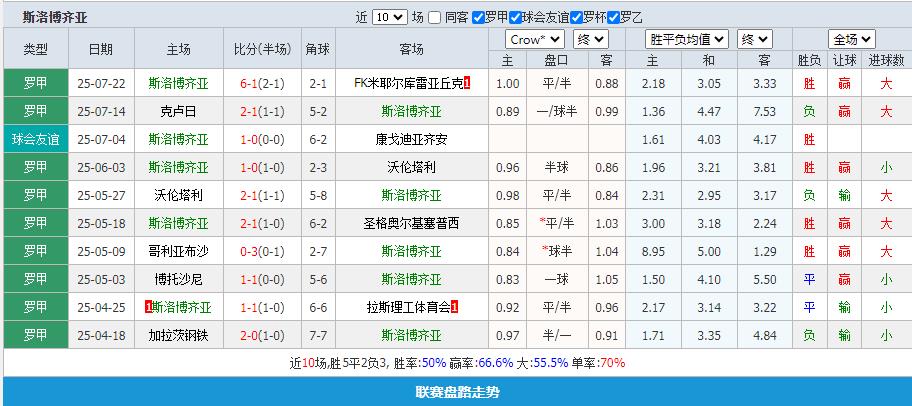Click red card badge before 斯洛博齐亚 on 25-04-25
The image size is (912, 406).
click(x=148, y=308)
